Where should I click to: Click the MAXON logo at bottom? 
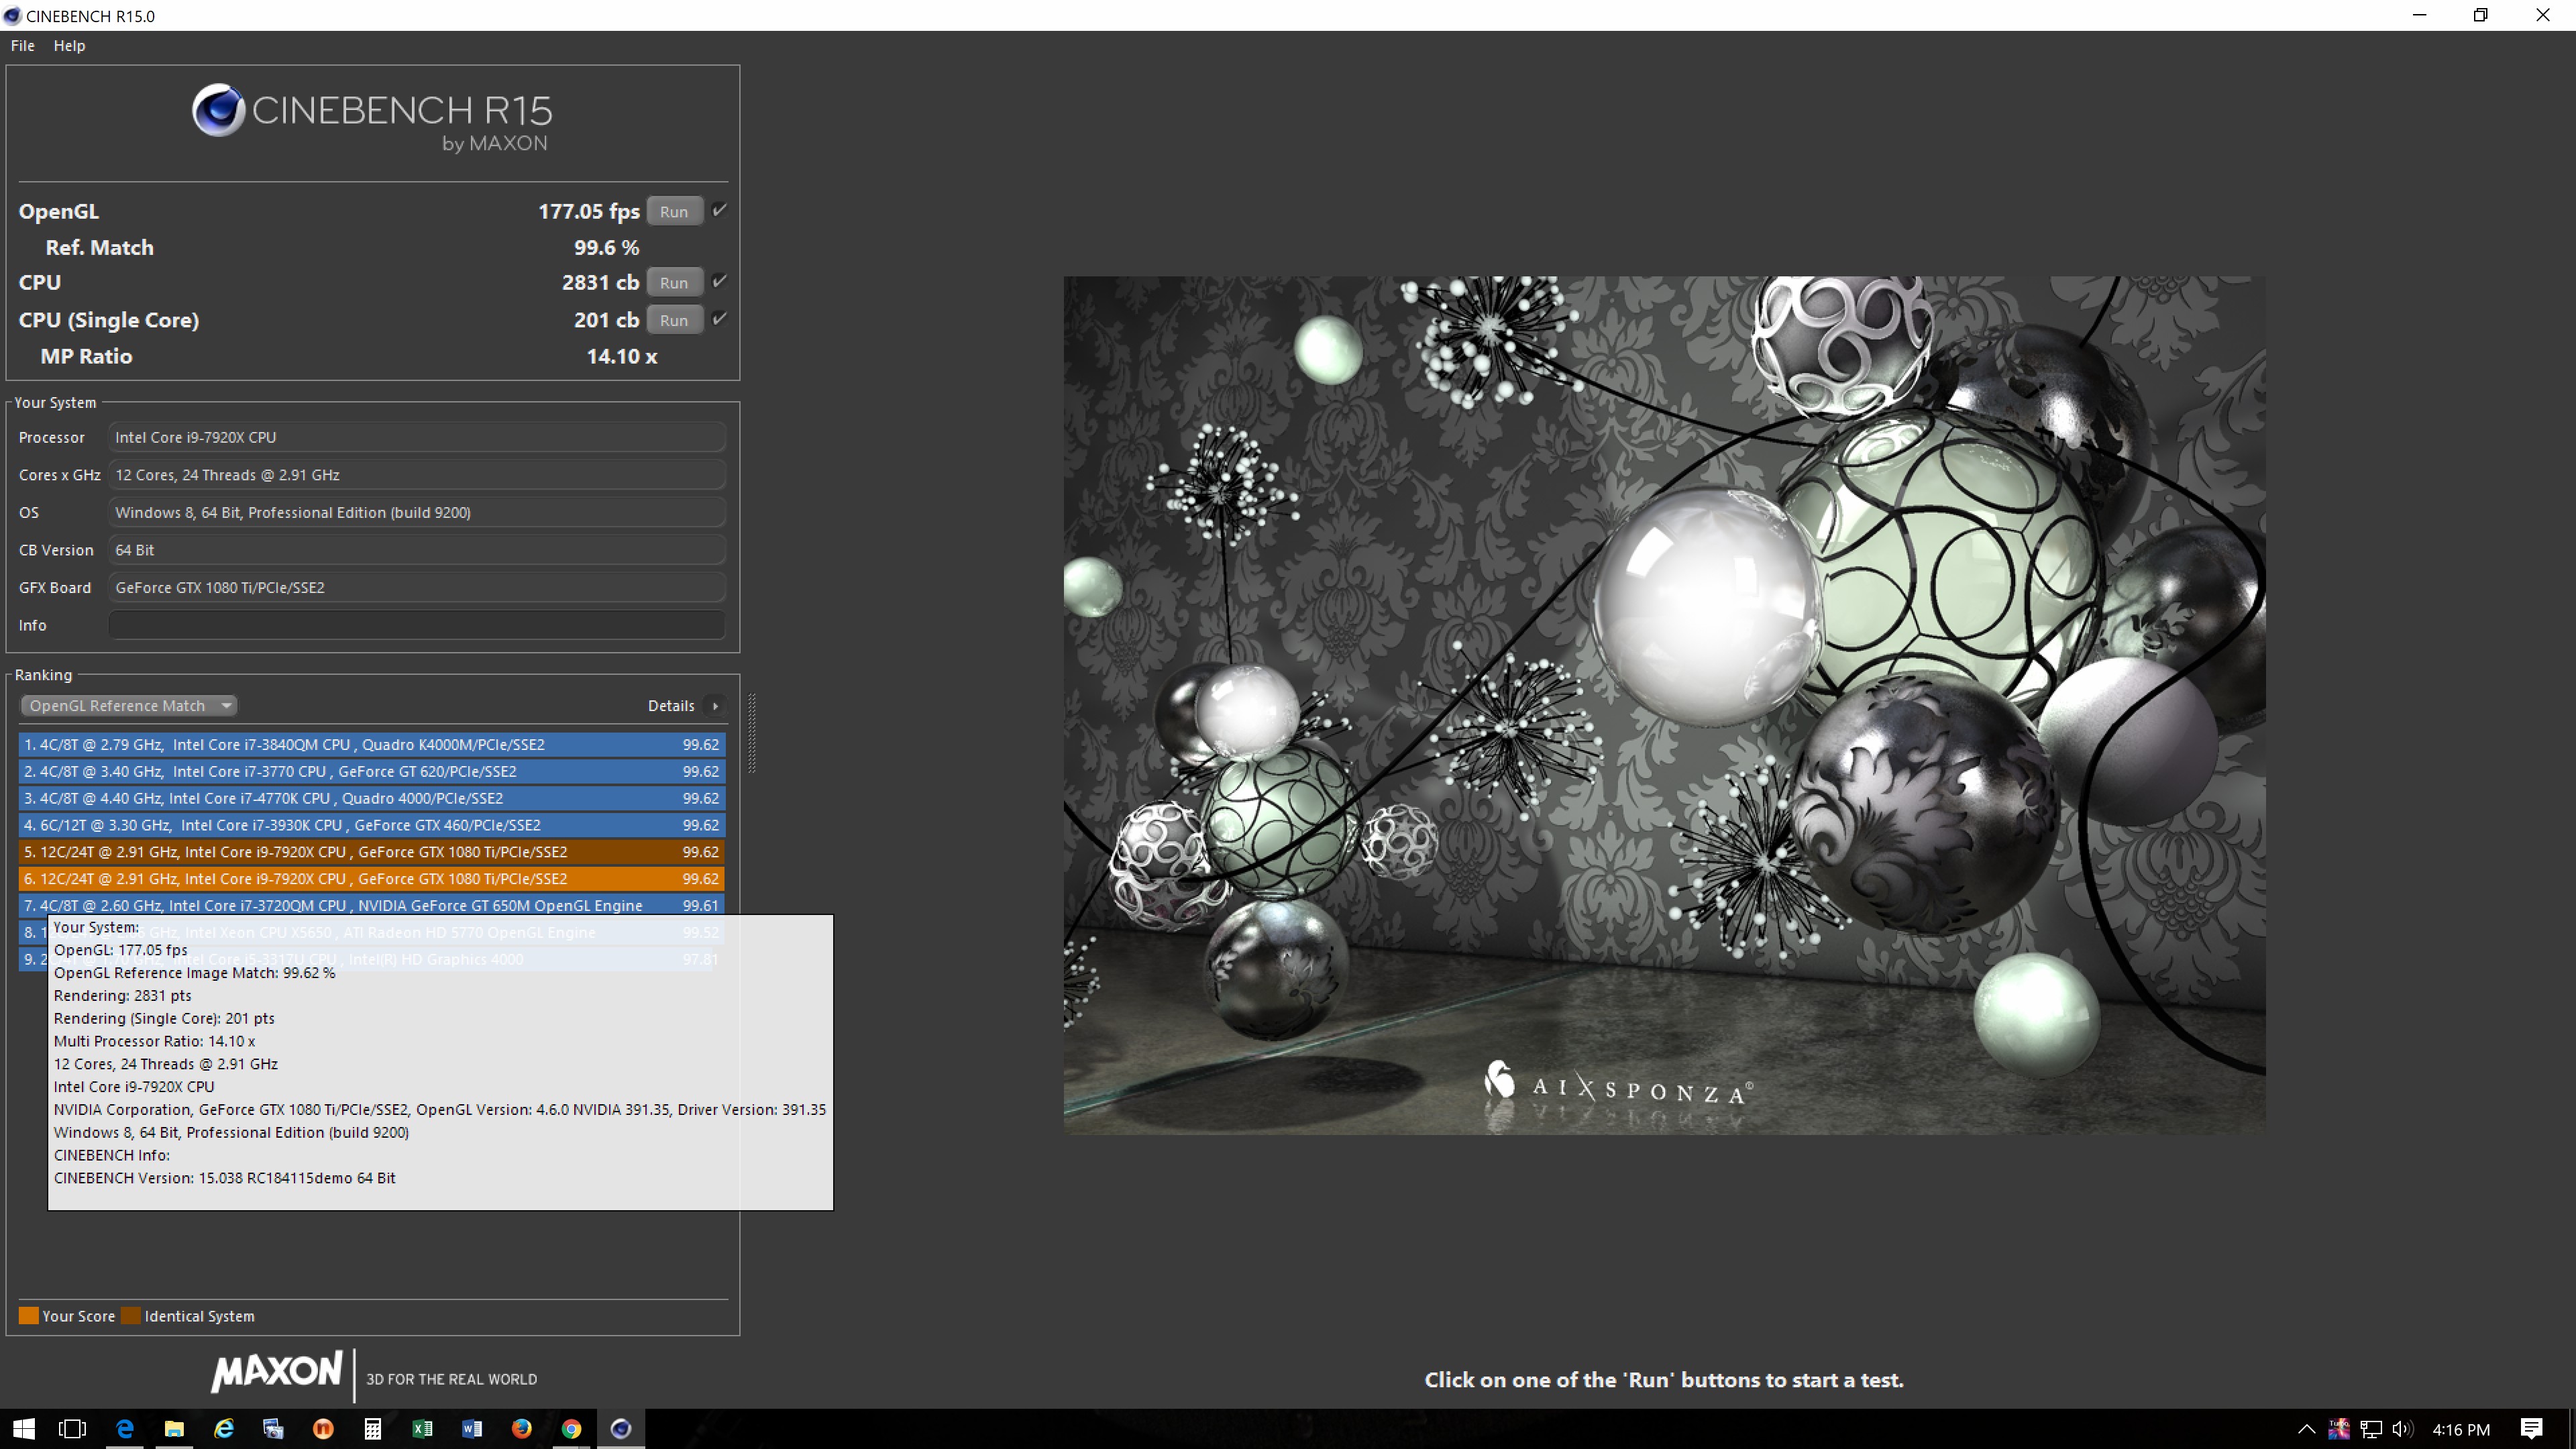[277, 1372]
